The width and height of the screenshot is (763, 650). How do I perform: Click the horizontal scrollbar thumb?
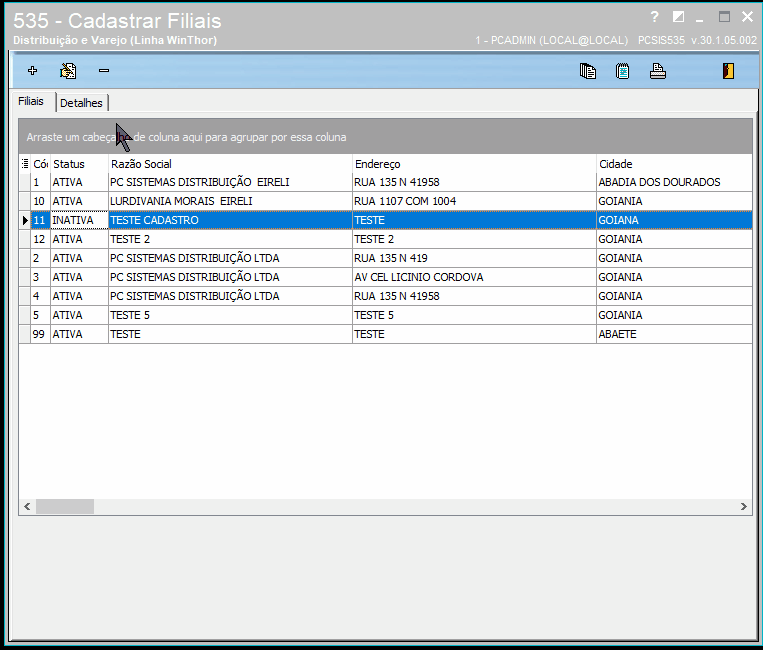click(x=65, y=506)
